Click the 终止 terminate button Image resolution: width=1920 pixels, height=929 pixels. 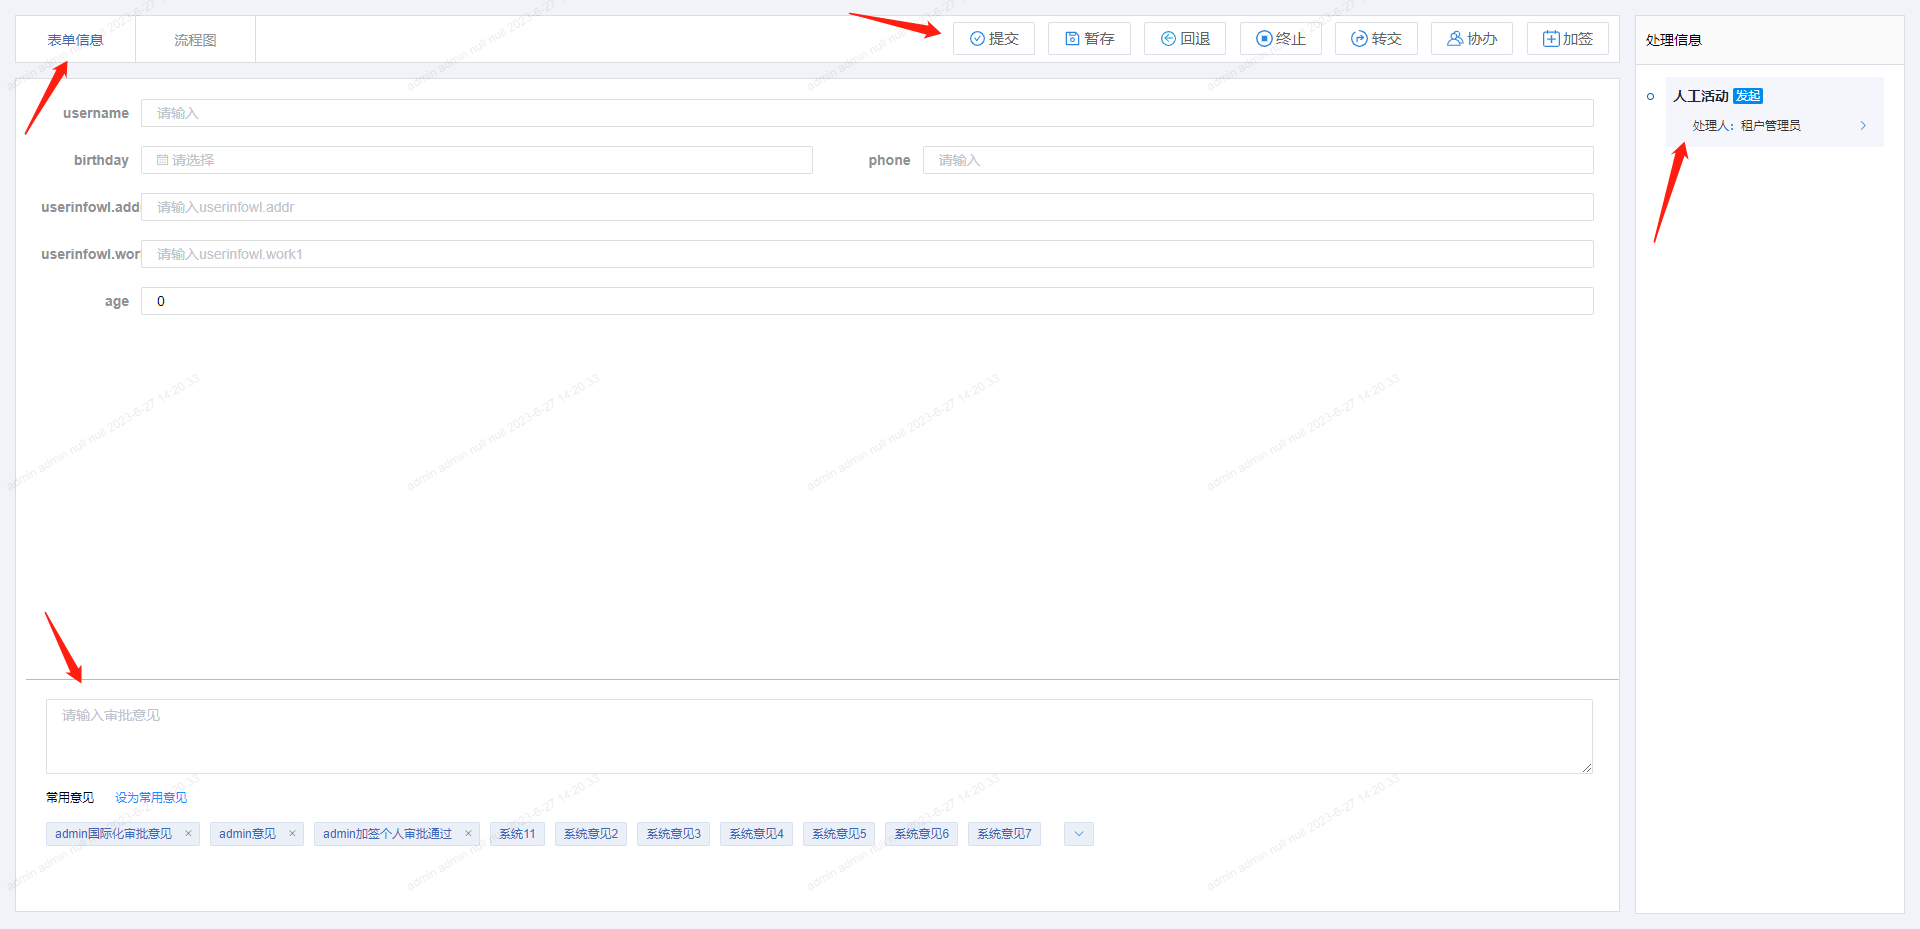(1280, 39)
